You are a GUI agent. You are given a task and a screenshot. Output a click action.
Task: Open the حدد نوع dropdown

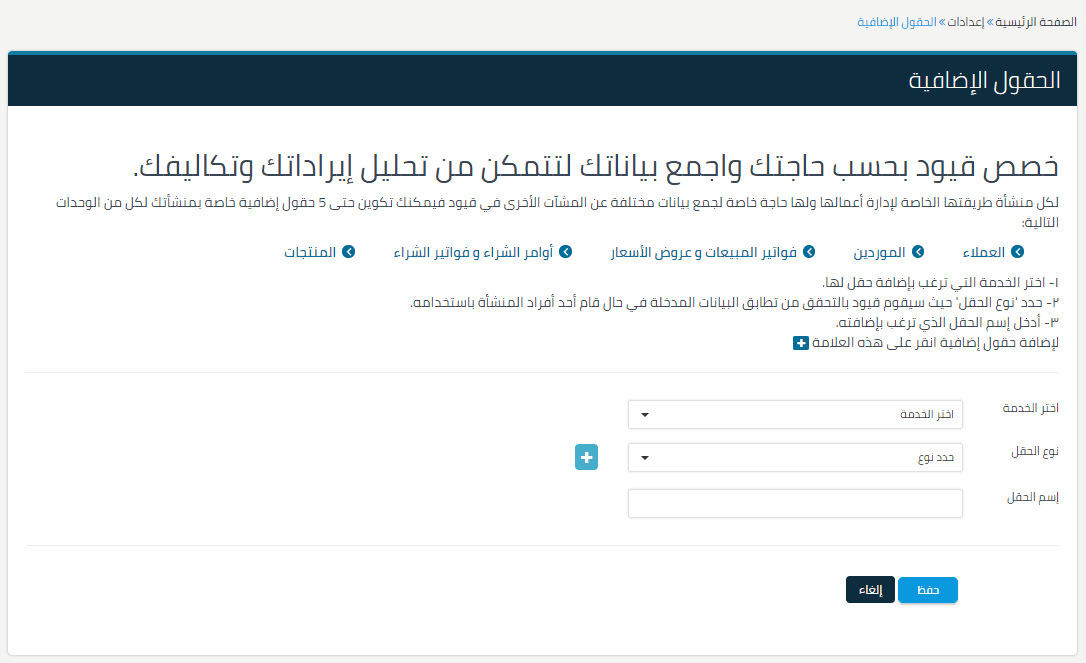tap(795, 457)
